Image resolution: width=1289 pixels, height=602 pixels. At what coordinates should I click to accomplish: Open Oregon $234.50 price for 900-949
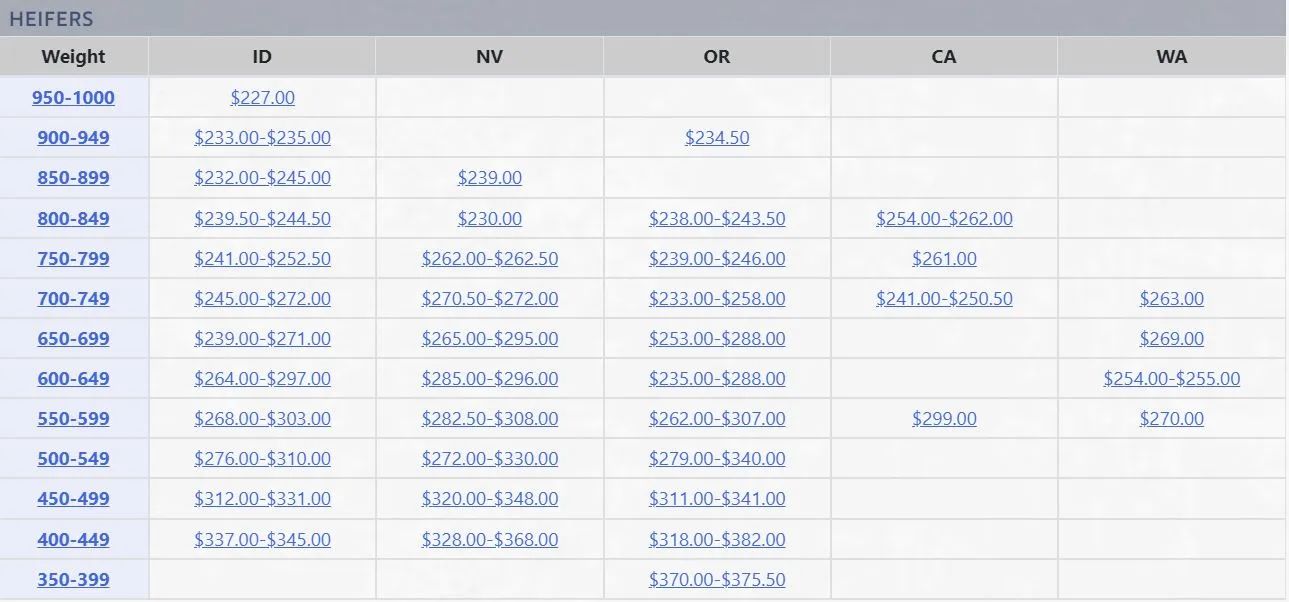tap(717, 138)
